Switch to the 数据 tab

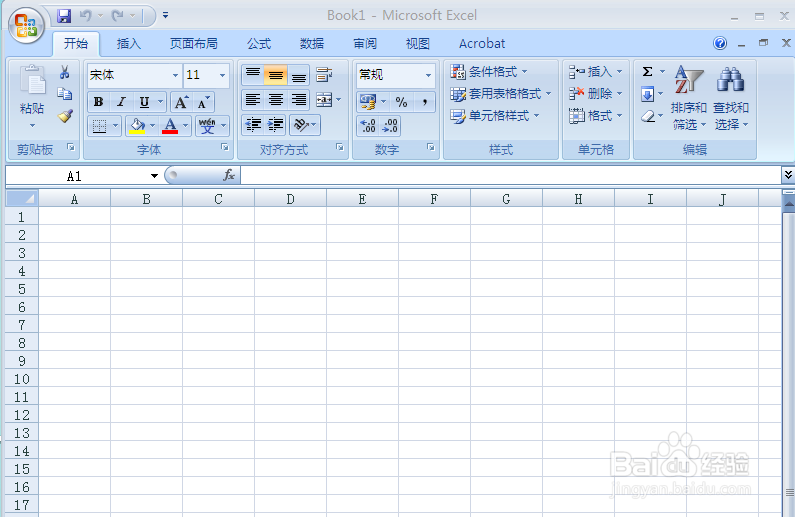tap(312, 44)
